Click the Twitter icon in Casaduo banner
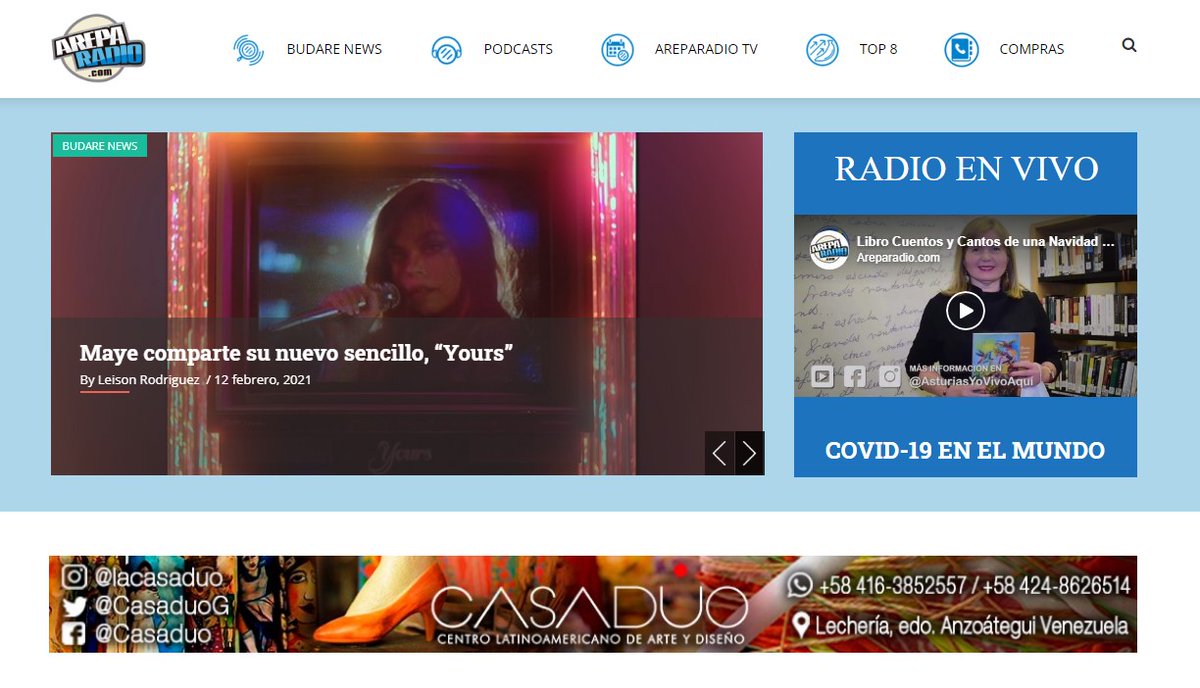The image size is (1200, 688). tap(75, 606)
